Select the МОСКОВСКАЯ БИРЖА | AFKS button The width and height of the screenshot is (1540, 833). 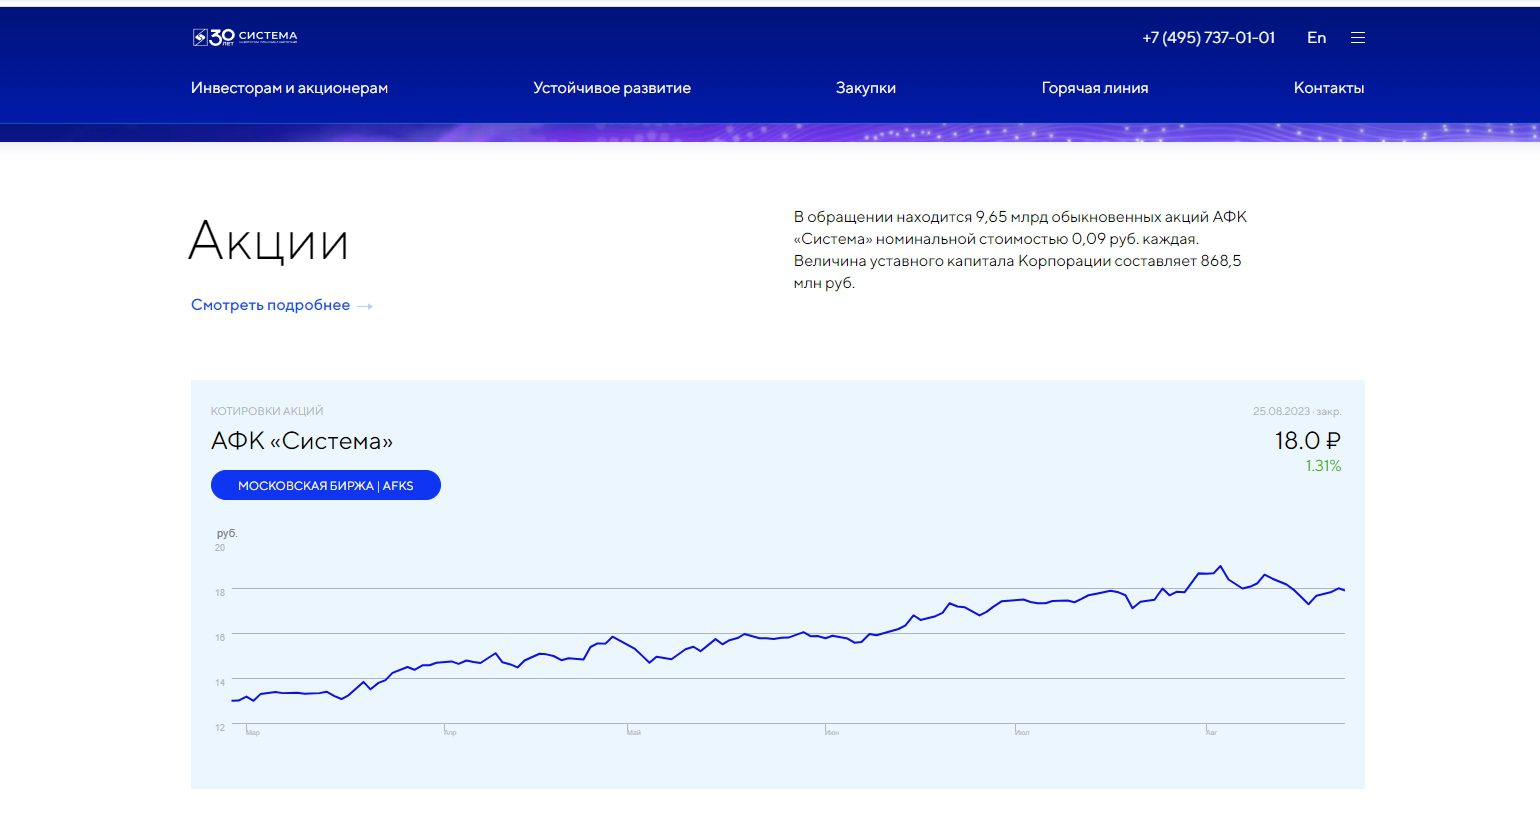tap(325, 485)
